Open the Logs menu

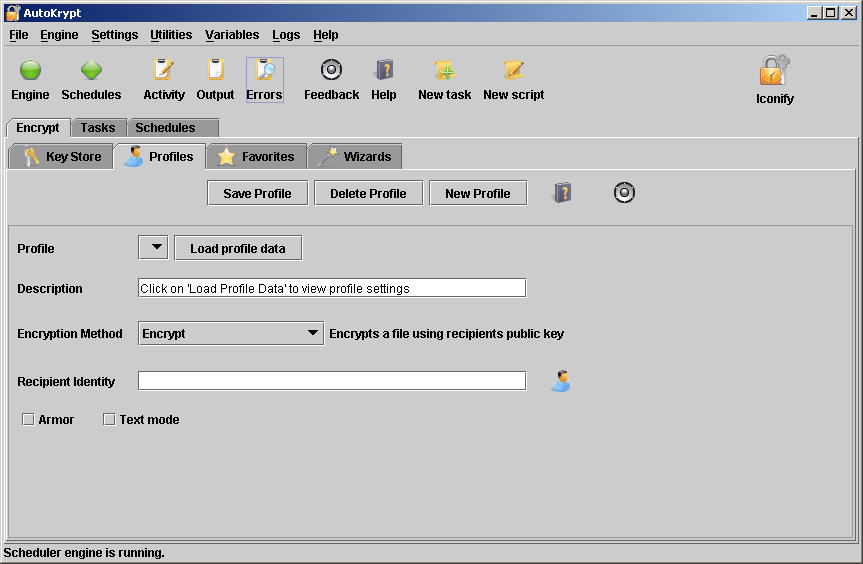click(x=286, y=35)
